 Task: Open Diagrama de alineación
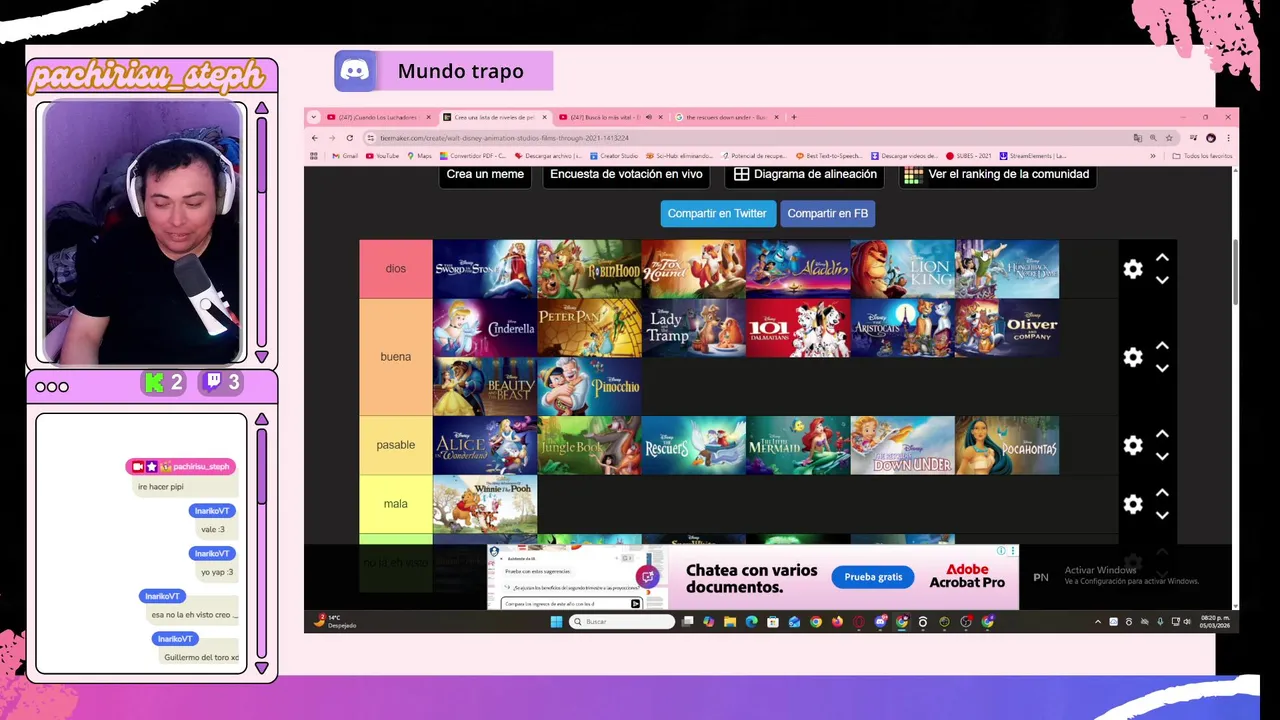pos(805,175)
